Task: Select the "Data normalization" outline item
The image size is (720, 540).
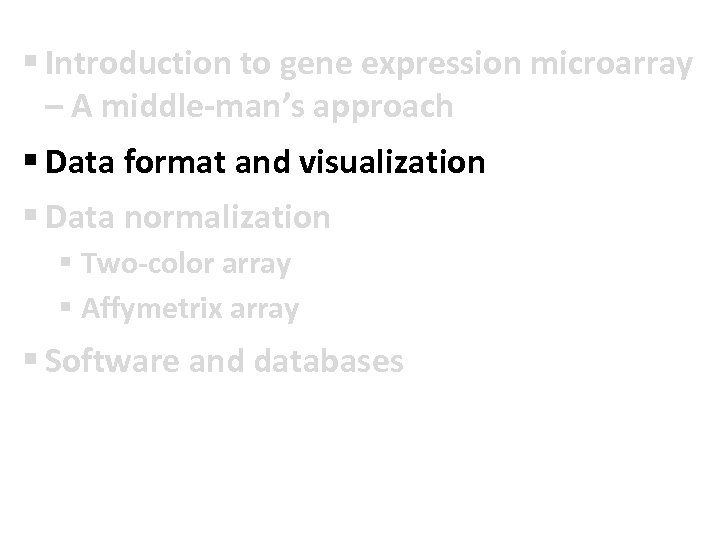Action: [188, 217]
